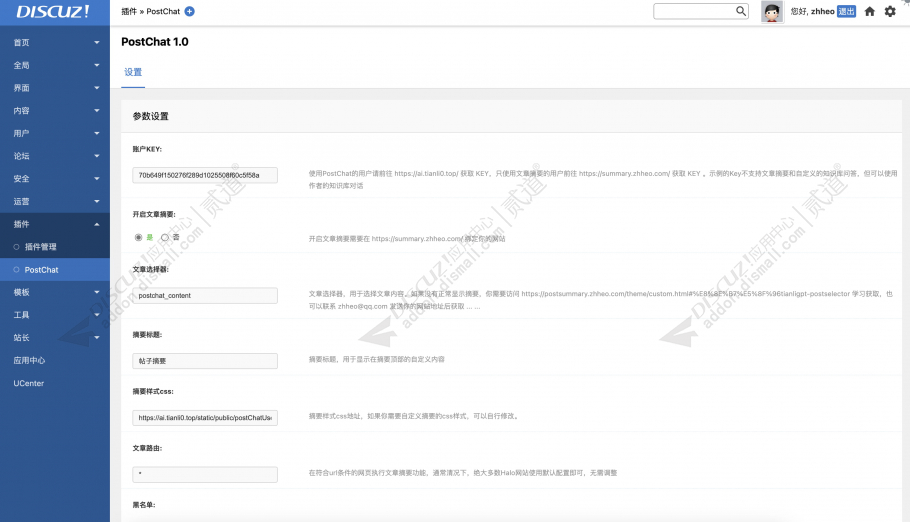Open 插件管理 in the sidebar

pyautogui.click(x=55, y=247)
